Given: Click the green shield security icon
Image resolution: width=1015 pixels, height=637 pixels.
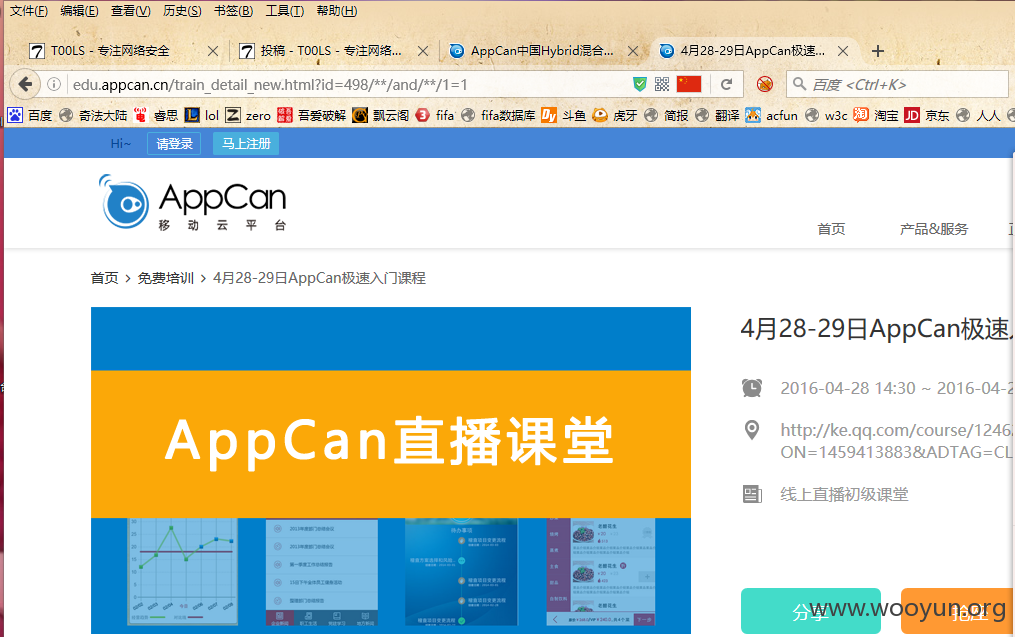Looking at the screenshot, I should coord(640,84).
